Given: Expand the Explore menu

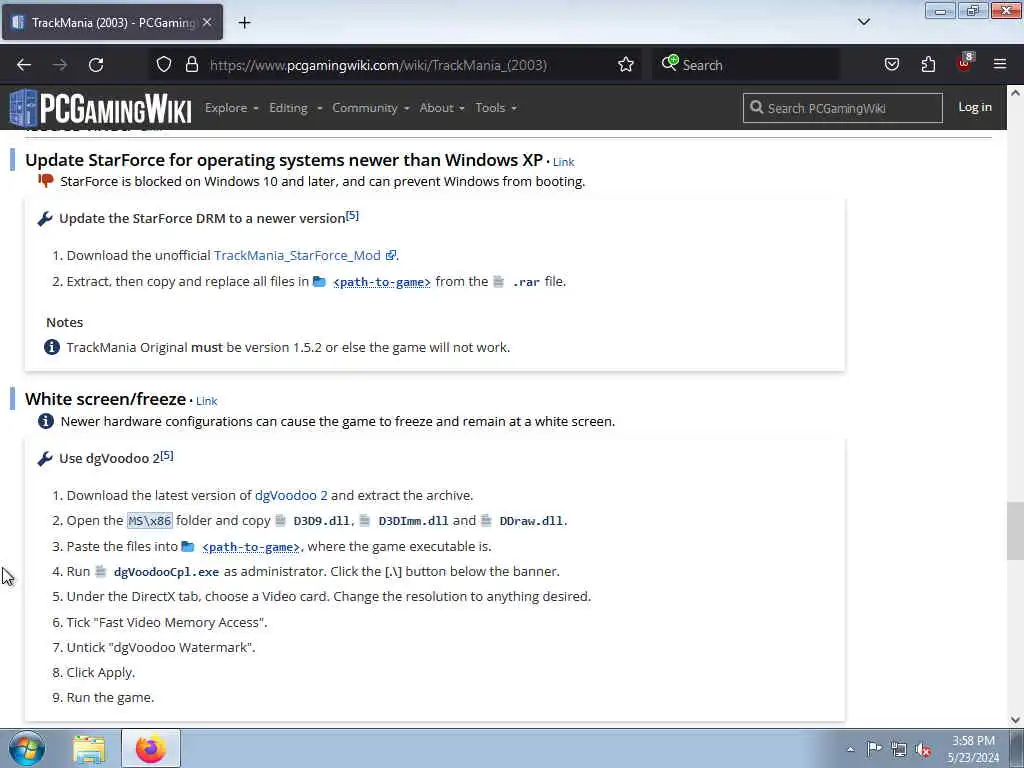Looking at the screenshot, I should click(231, 108).
